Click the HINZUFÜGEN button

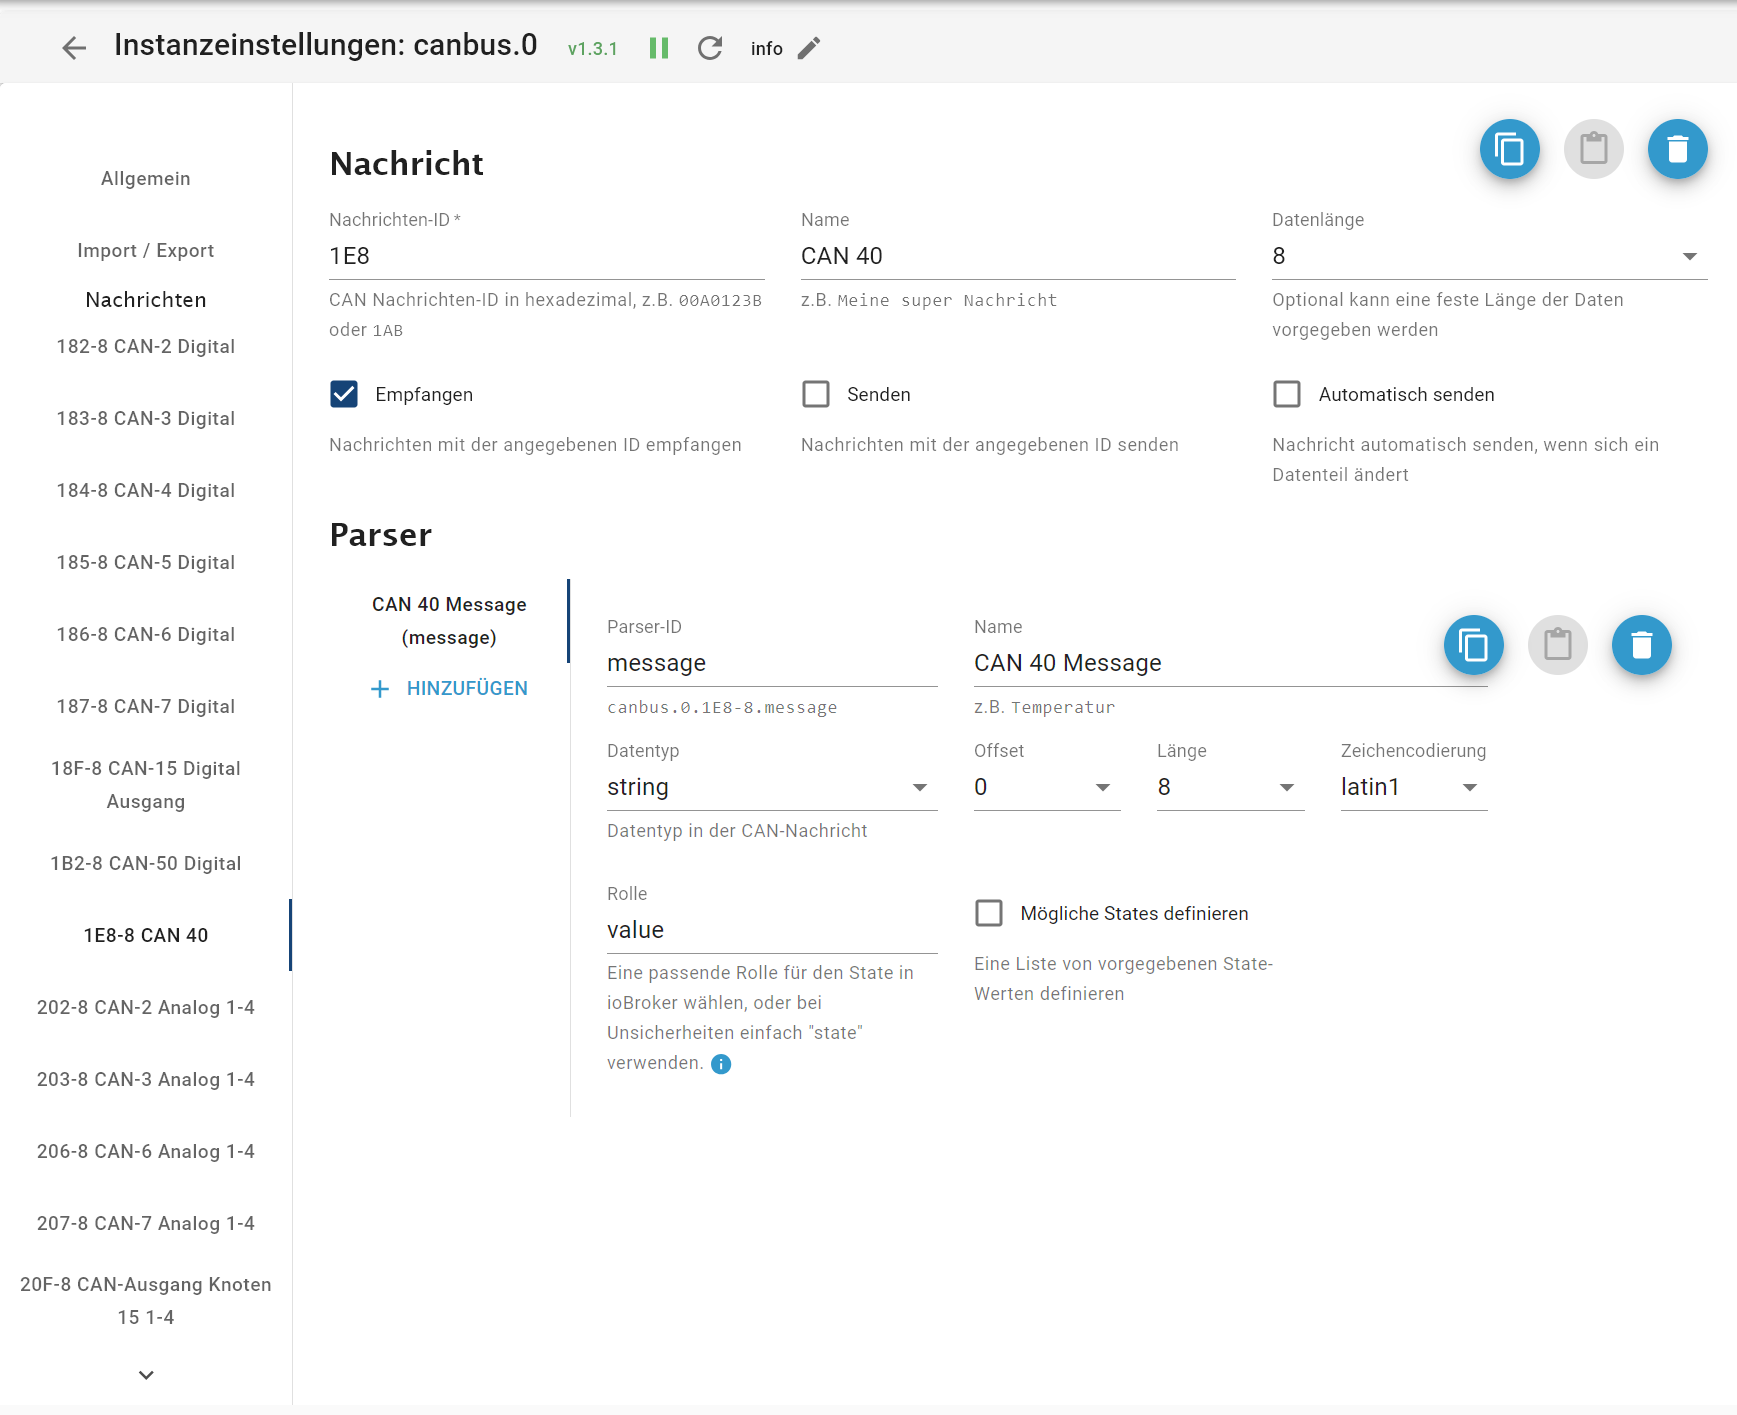coord(450,688)
